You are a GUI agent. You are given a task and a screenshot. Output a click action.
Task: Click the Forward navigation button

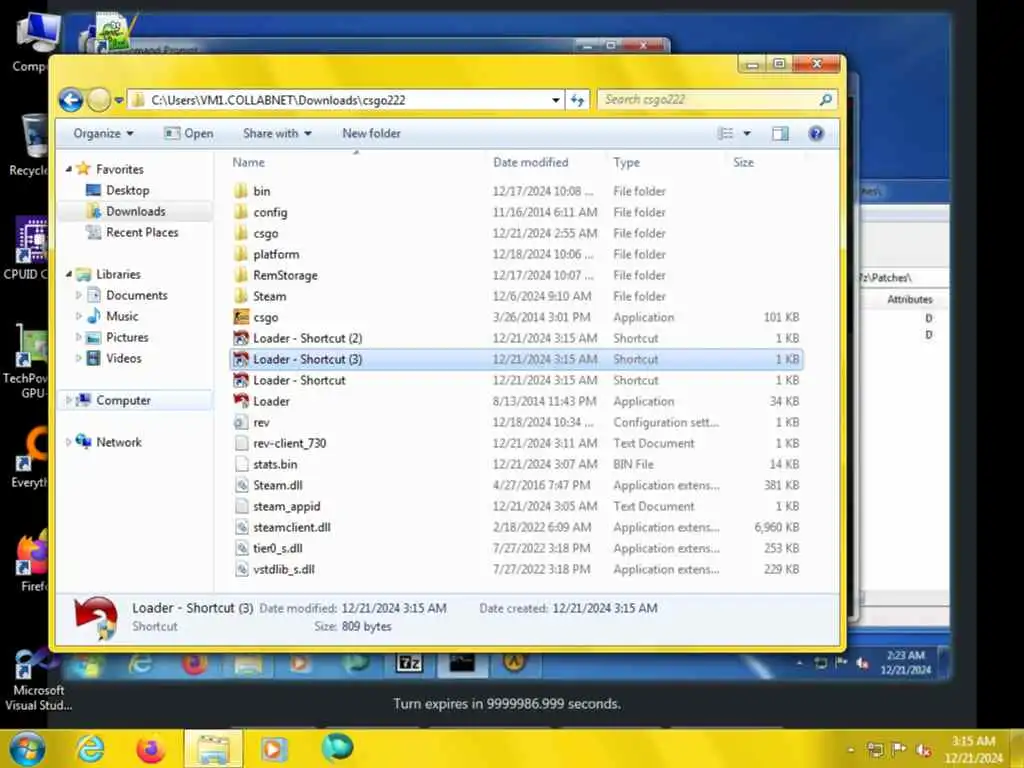99,100
